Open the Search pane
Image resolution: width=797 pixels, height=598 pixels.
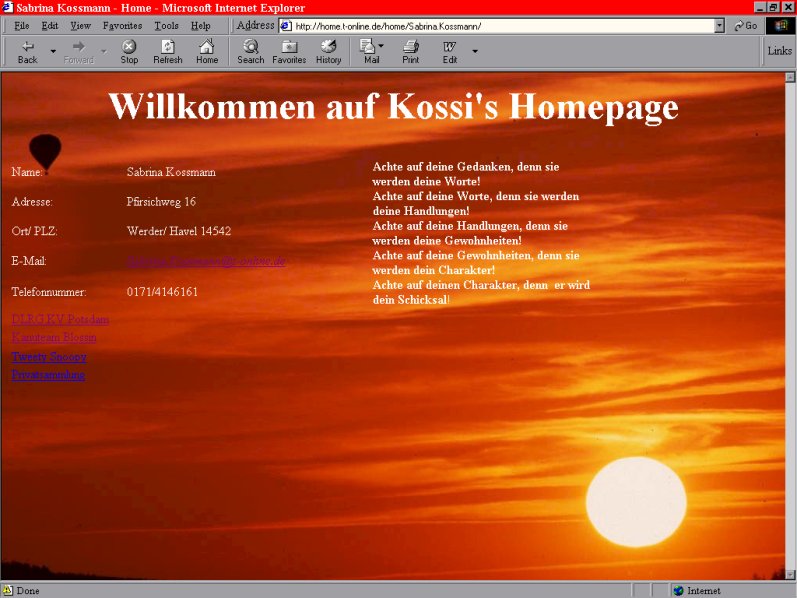click(250, 51)
